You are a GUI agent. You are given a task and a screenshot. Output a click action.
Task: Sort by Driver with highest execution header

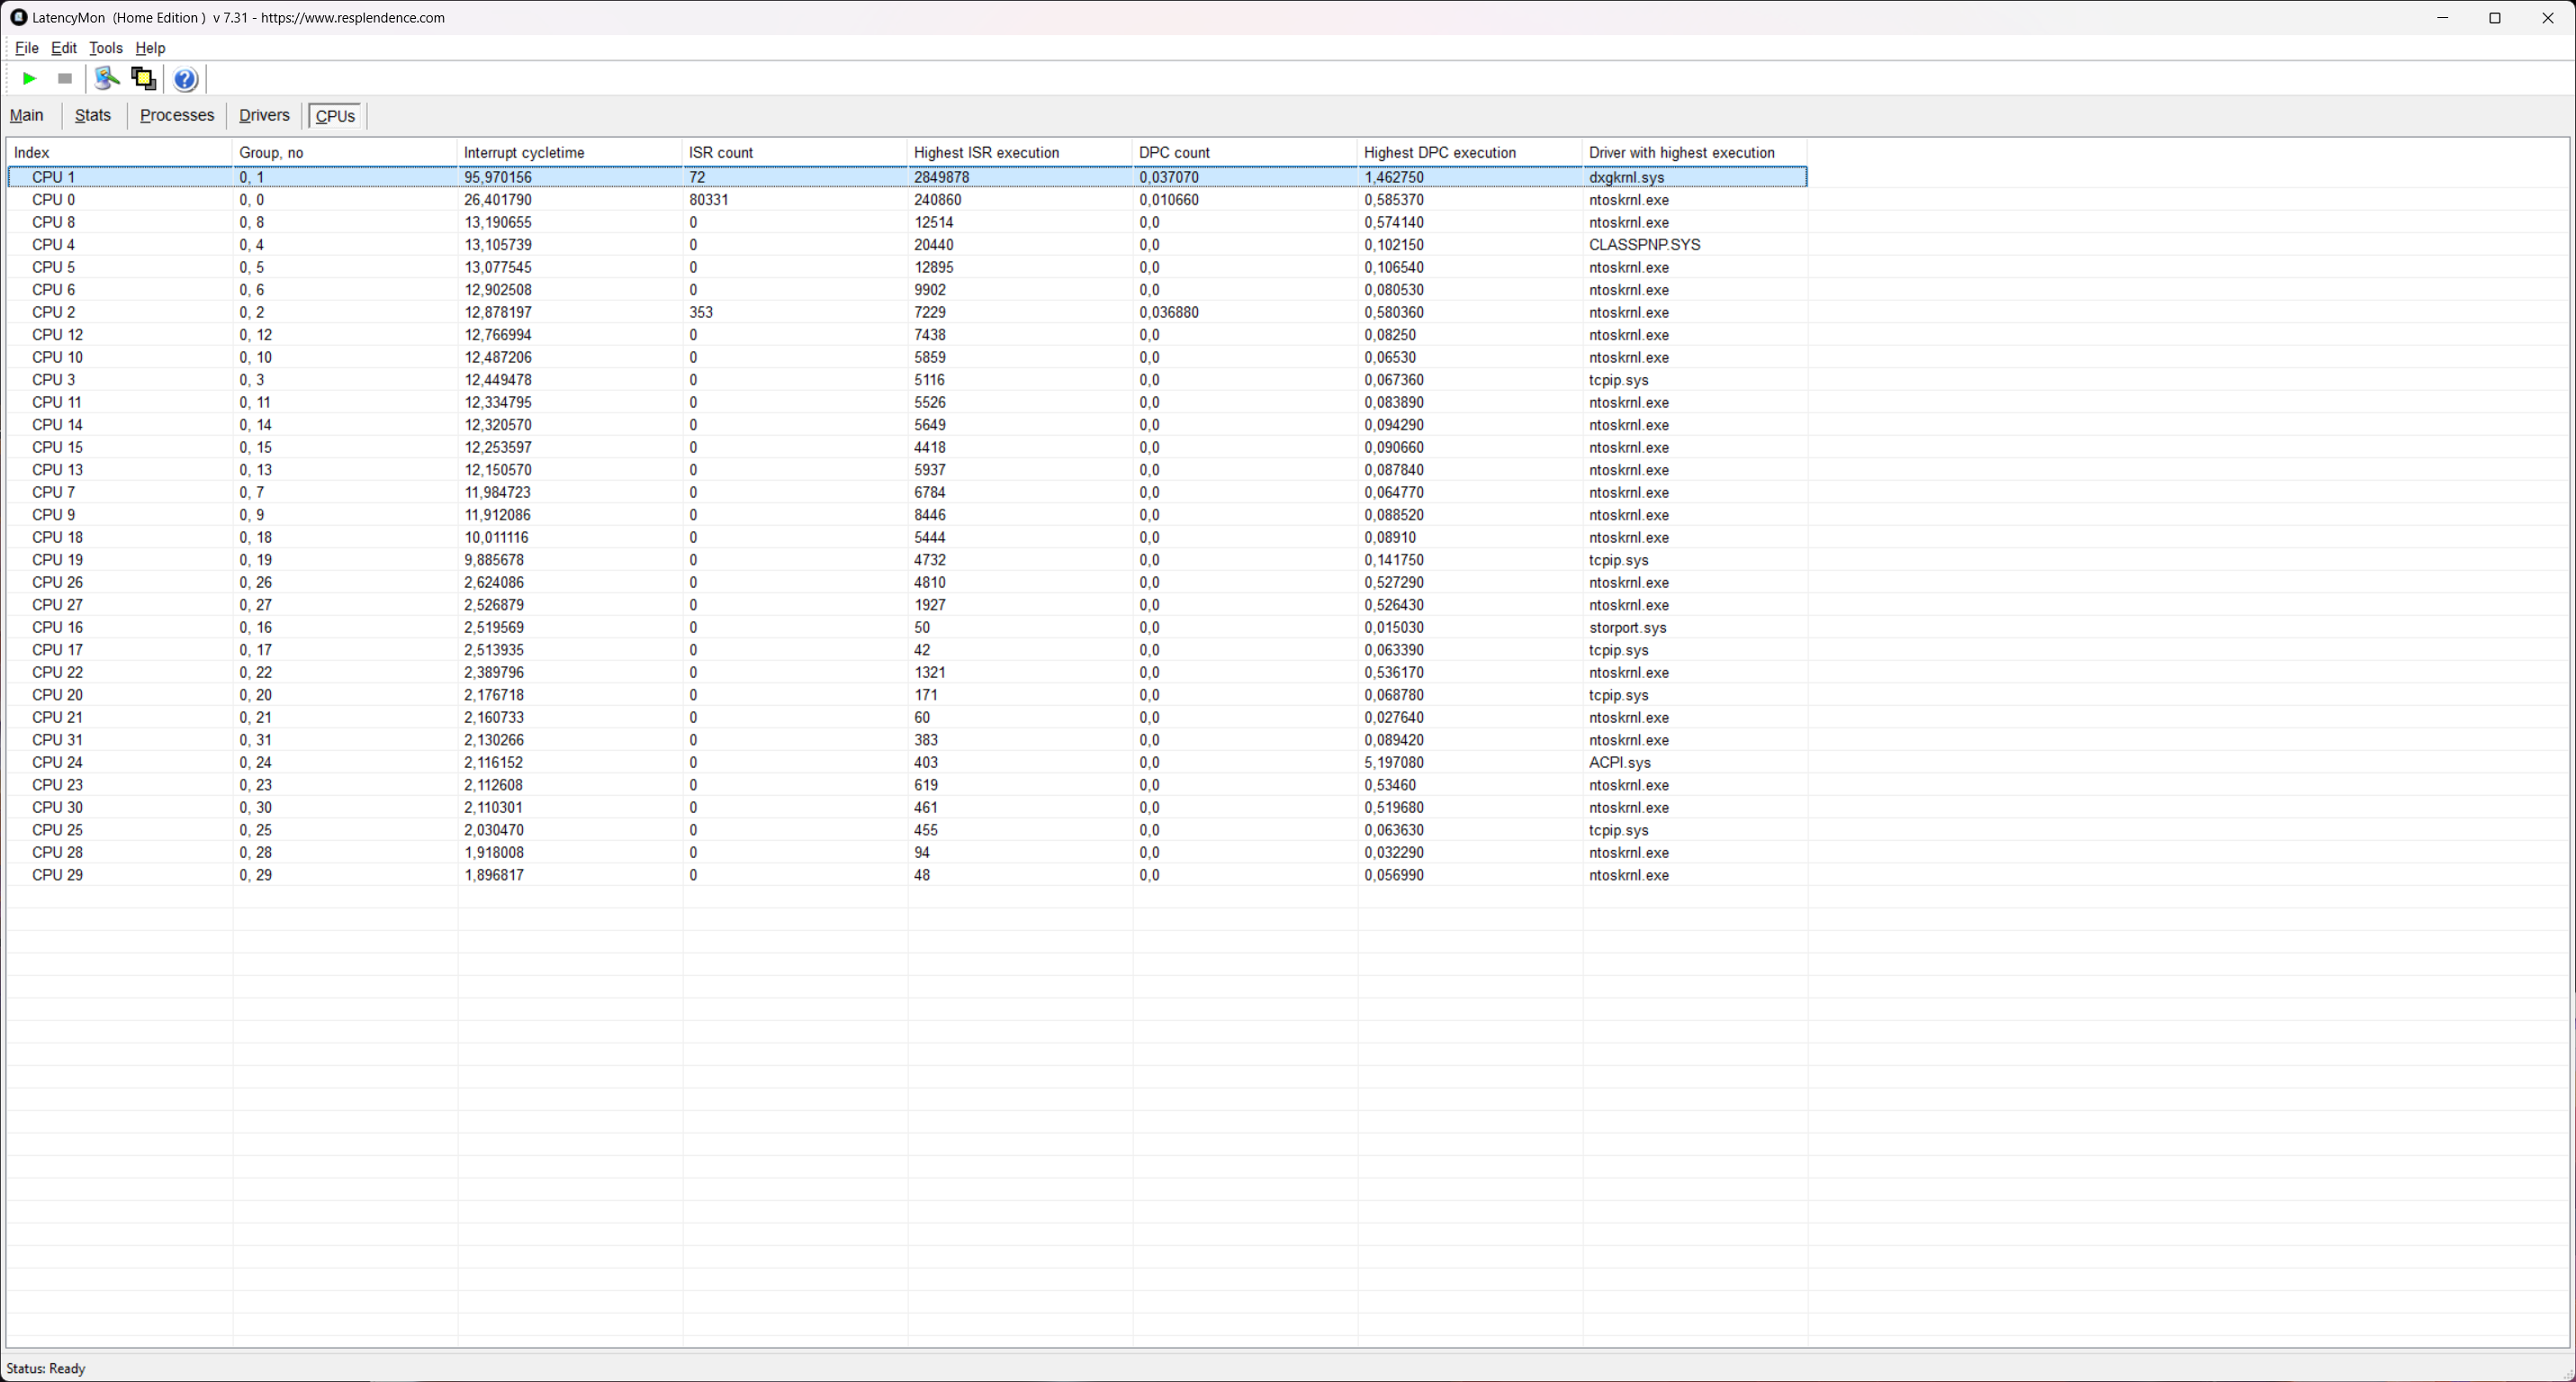pyautogui.click(x=1681, y=152)
